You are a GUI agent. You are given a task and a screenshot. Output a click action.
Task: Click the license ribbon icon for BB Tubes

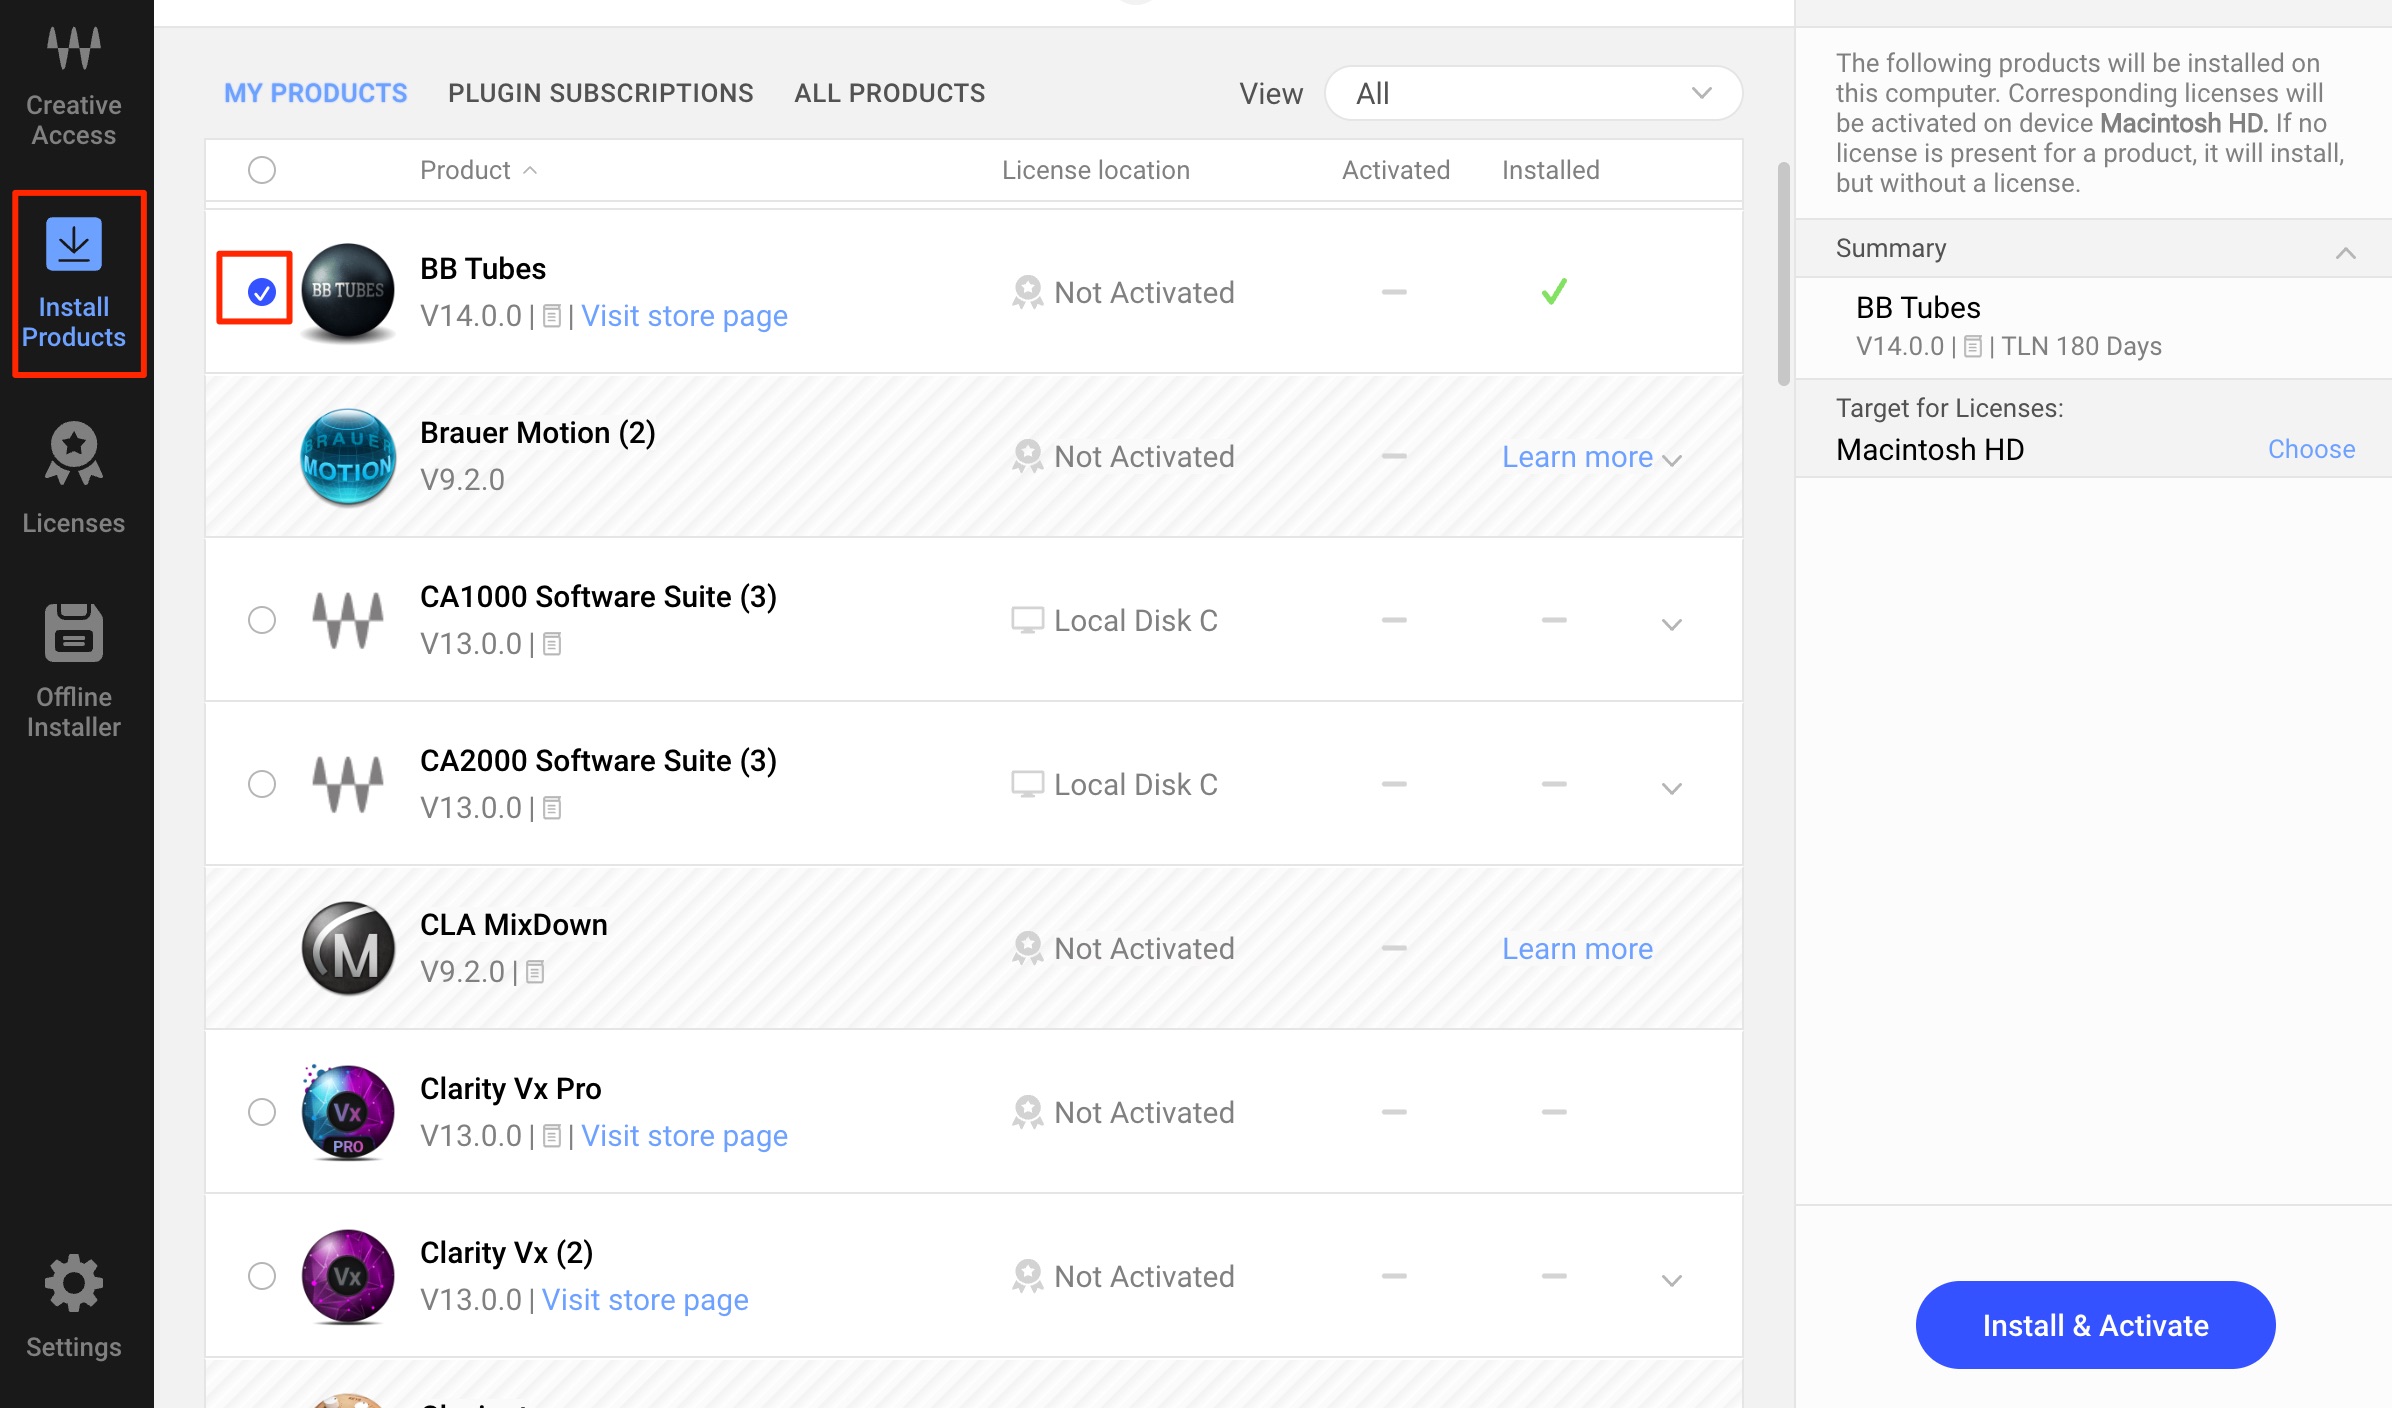1027,292
